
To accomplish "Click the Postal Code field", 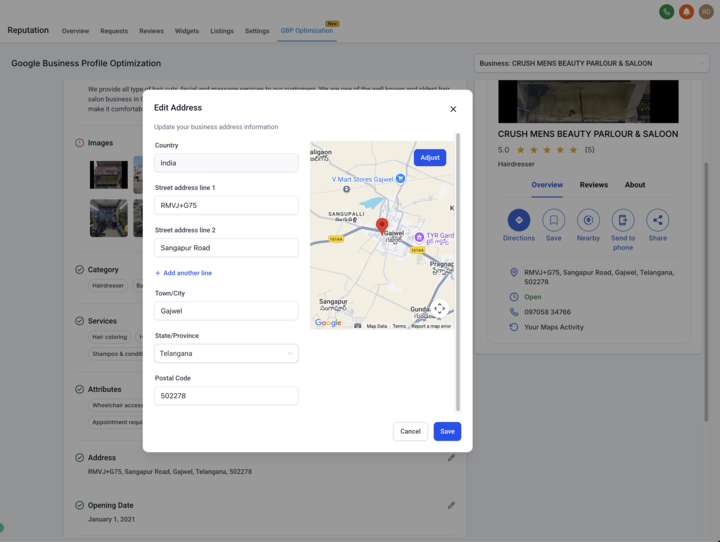I will click(226, 395).
